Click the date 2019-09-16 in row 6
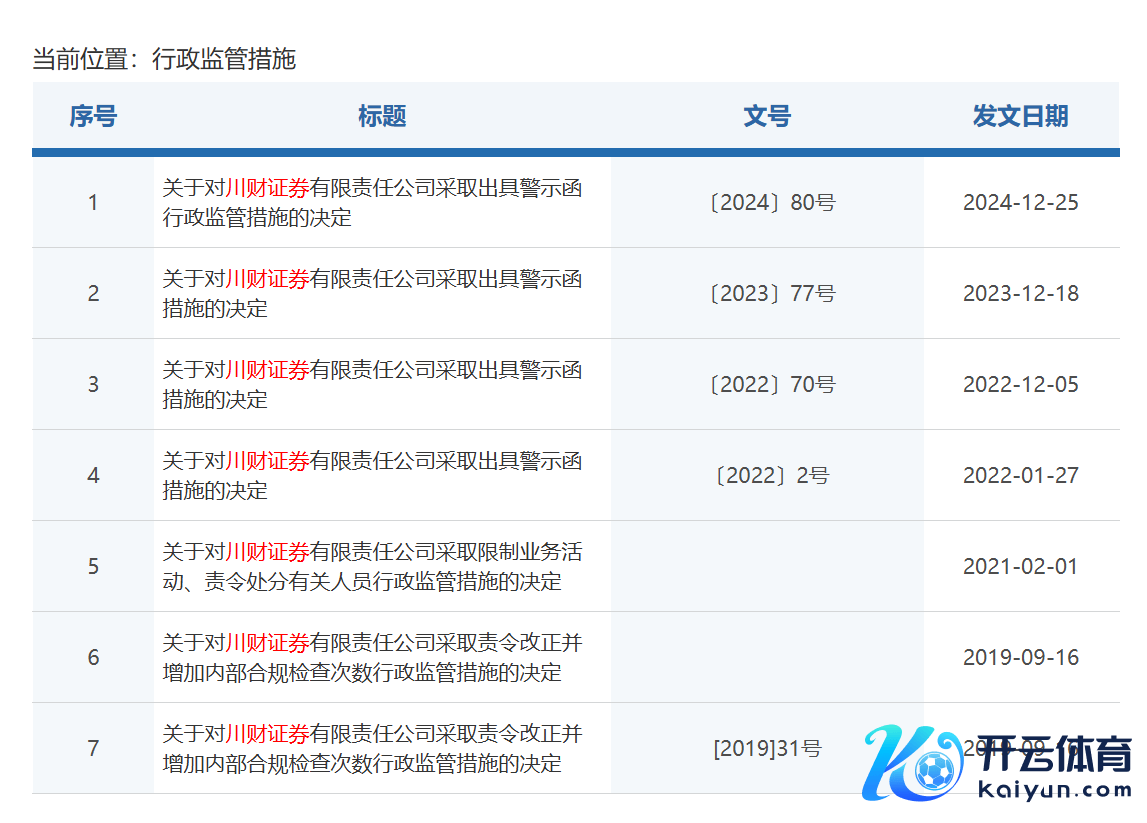This screenshot has width=1147, height=823. (x=1020, y=658)
